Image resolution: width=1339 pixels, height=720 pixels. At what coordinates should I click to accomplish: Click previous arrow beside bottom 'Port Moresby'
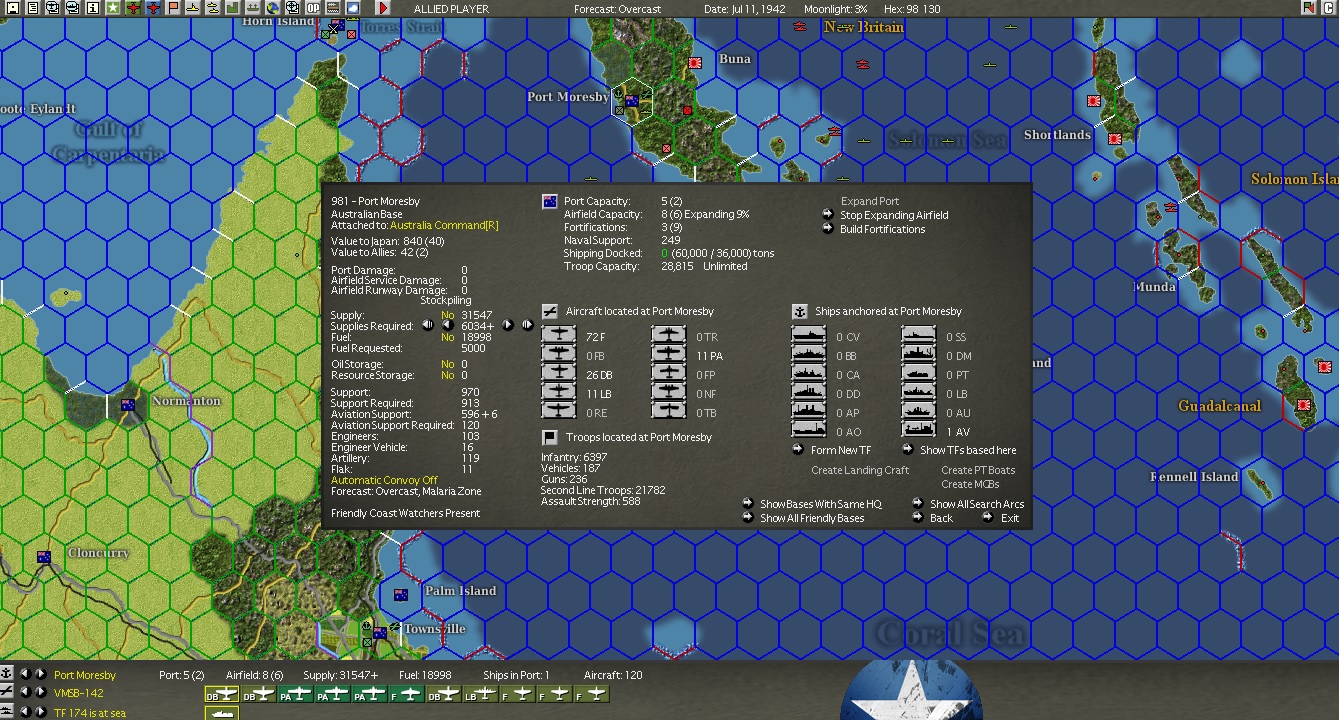tap(25, 675)
